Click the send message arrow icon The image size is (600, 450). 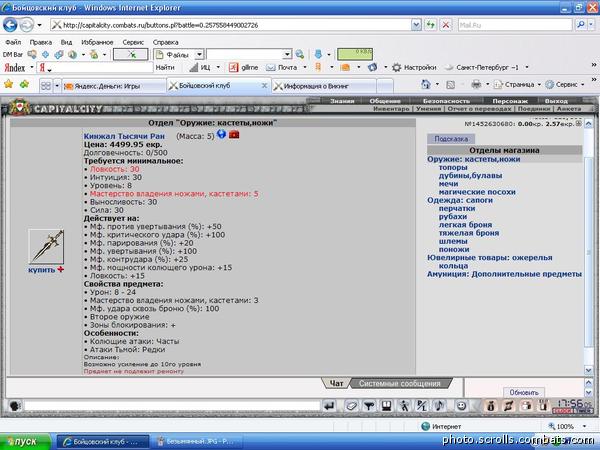329,406
